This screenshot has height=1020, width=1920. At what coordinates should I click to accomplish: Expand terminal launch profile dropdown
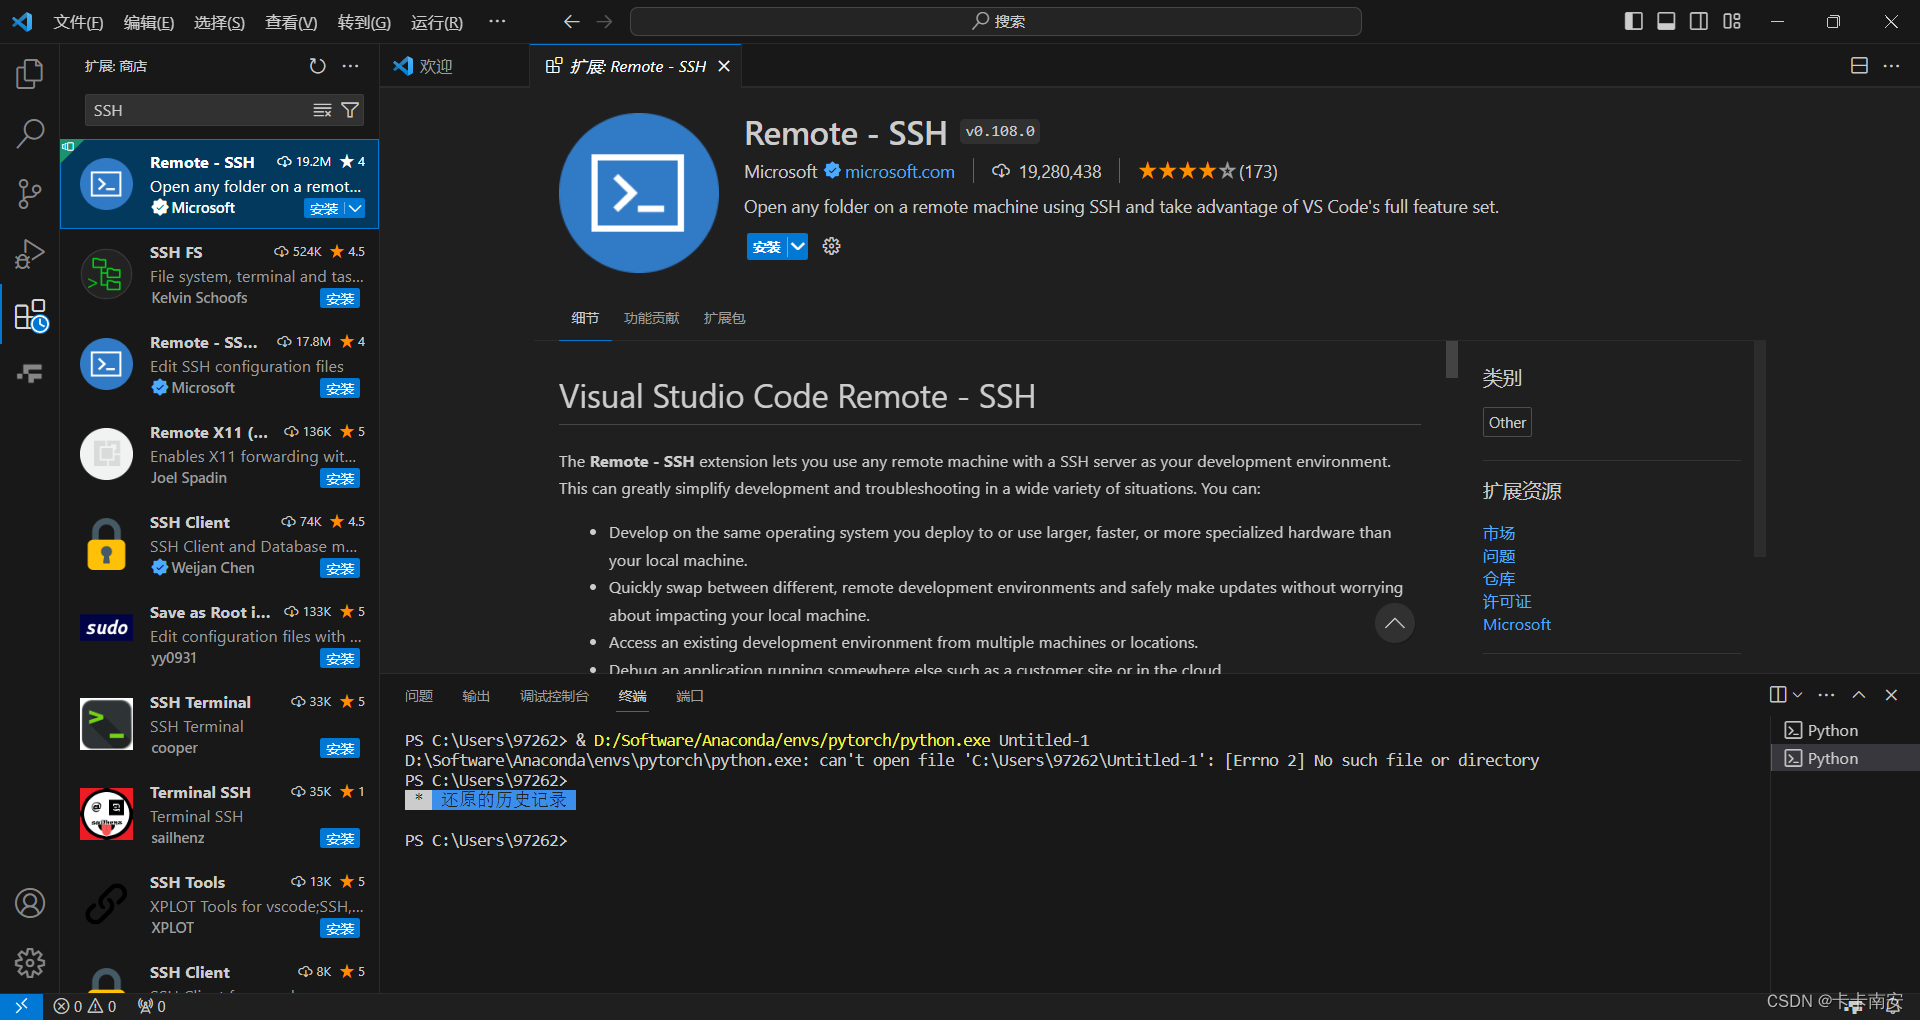click(1798, 695)
